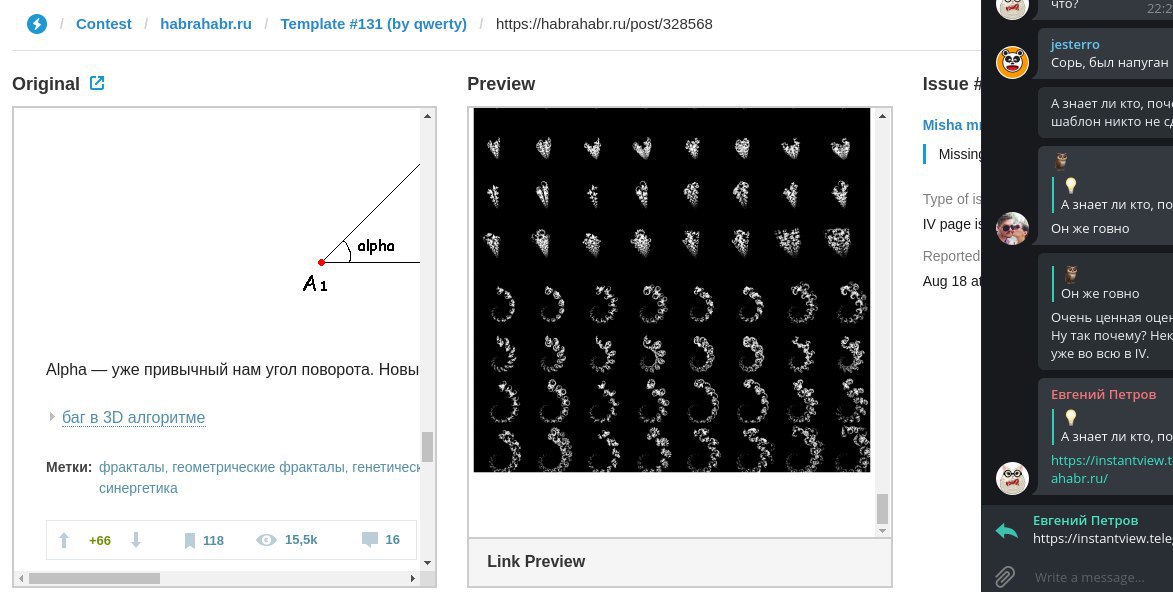The image size is (1173, 592).
Task: Click the reply arrow icon in chat
Action: coord(1006,531)
